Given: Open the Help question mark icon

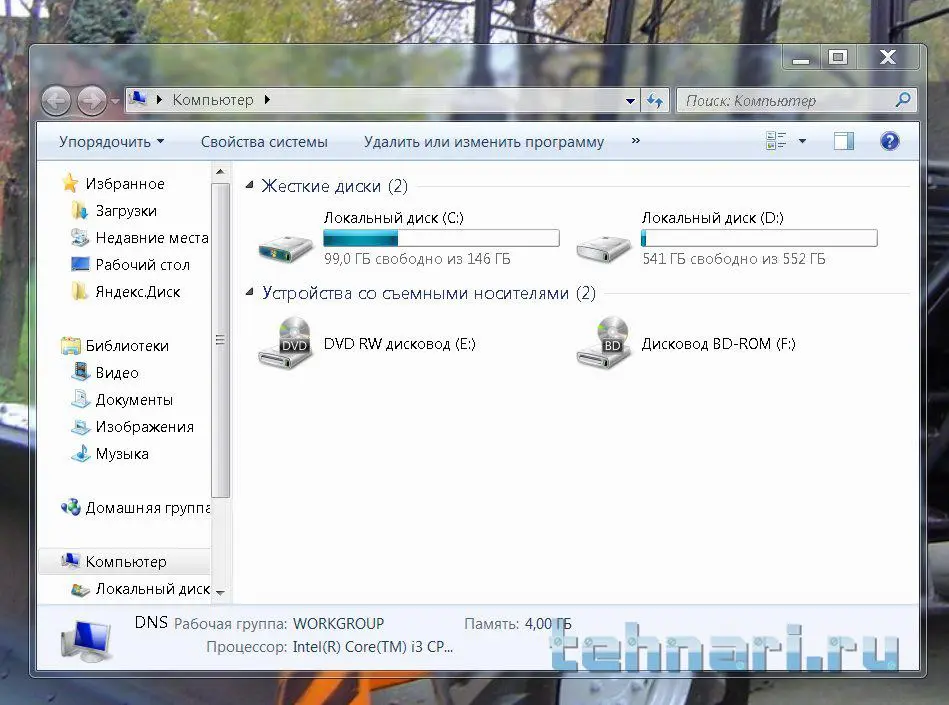Looking at the screenshot, I should tap(889, 141).
